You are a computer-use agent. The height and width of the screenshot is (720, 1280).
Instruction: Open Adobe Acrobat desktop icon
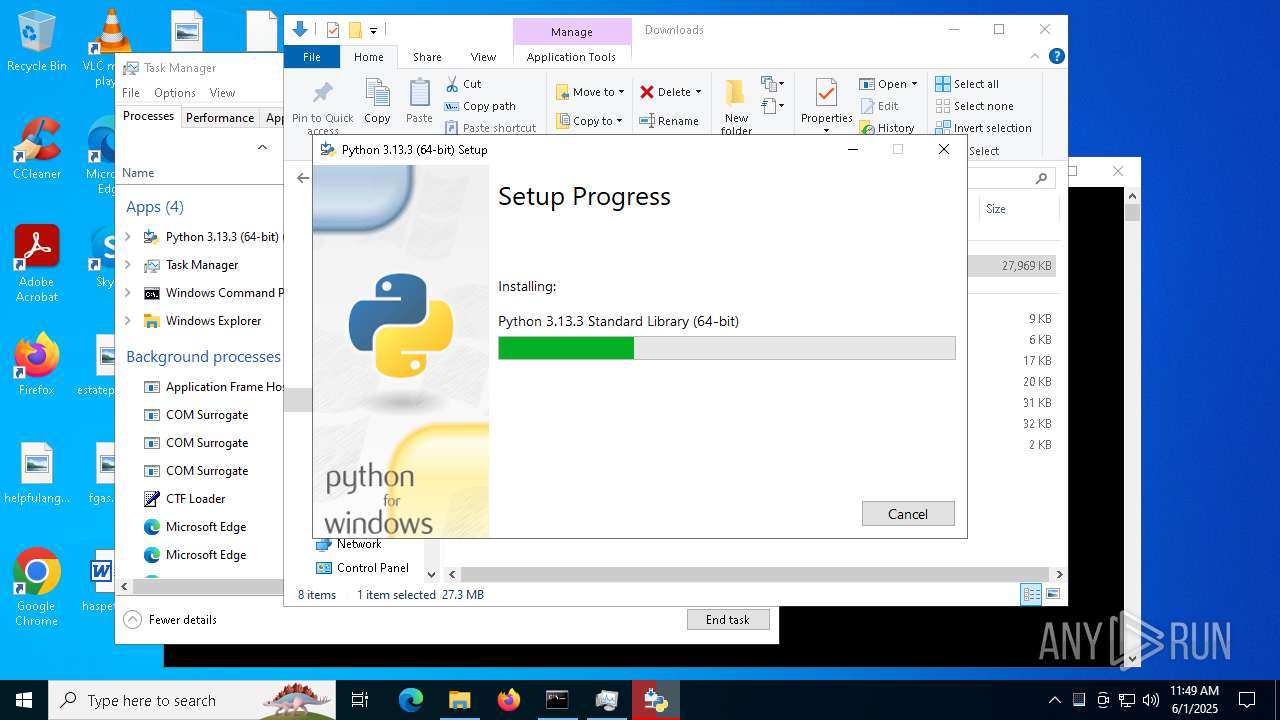[x=36, y=264]
